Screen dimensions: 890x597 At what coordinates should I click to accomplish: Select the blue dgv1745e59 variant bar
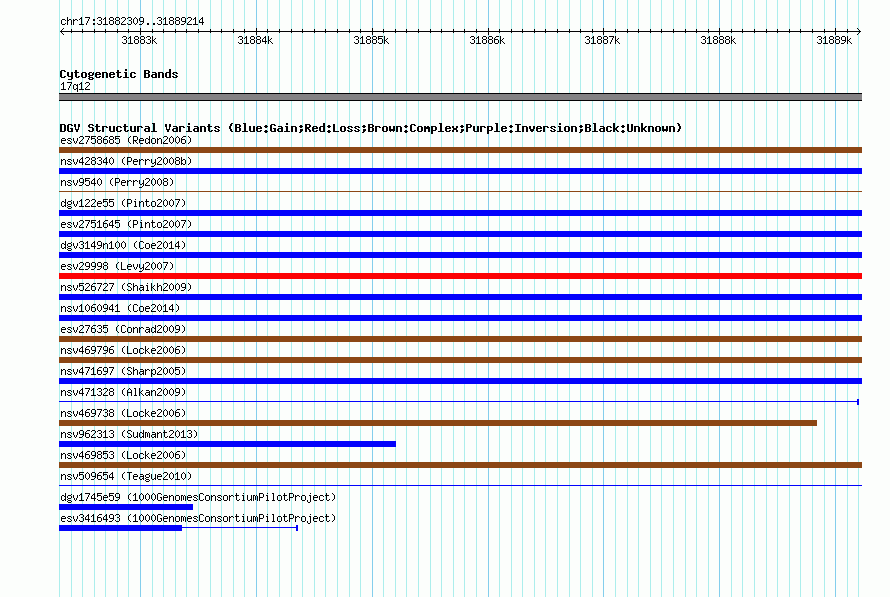tap(126, 507)
